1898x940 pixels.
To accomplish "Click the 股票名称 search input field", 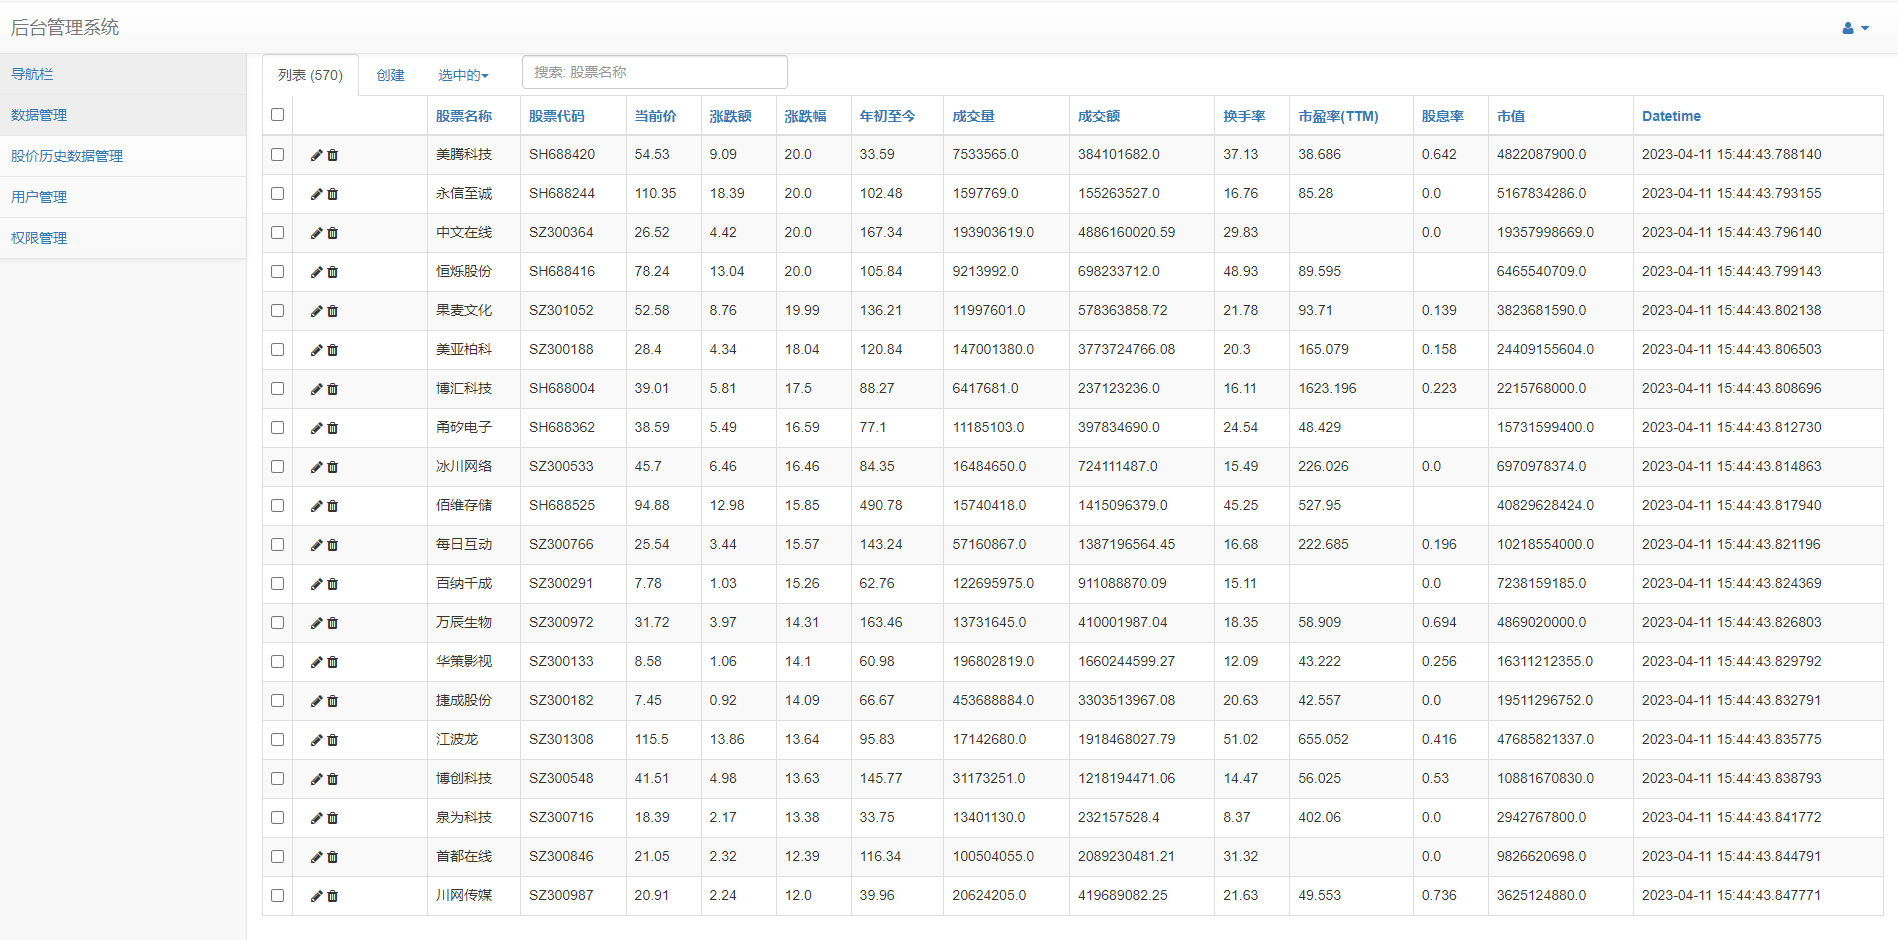I will tap(655, 72).
